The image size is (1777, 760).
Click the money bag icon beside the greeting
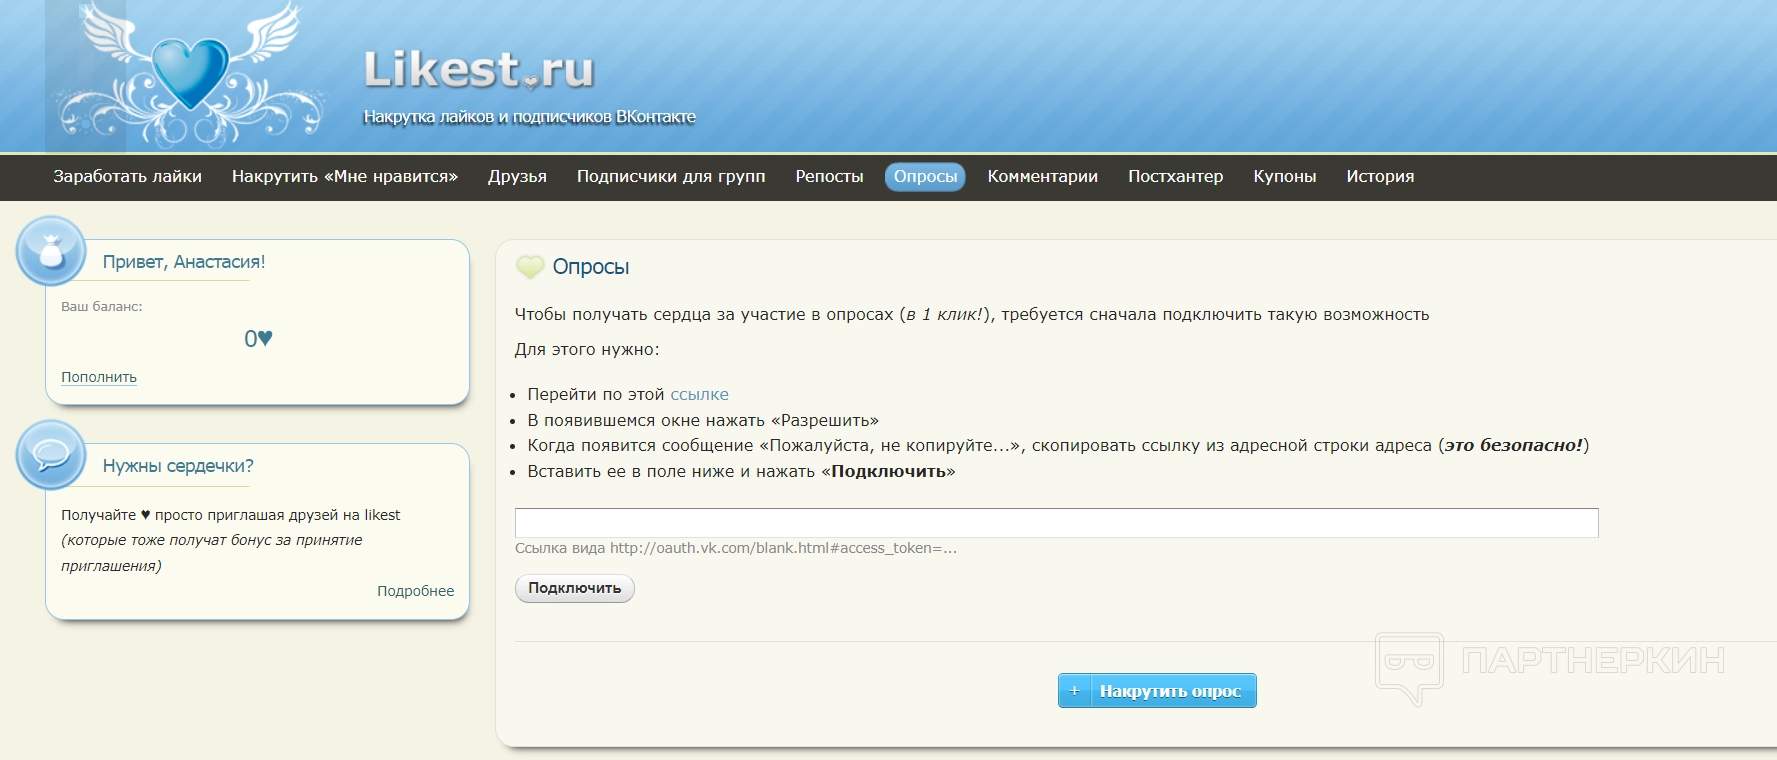(x=51, y=250)
